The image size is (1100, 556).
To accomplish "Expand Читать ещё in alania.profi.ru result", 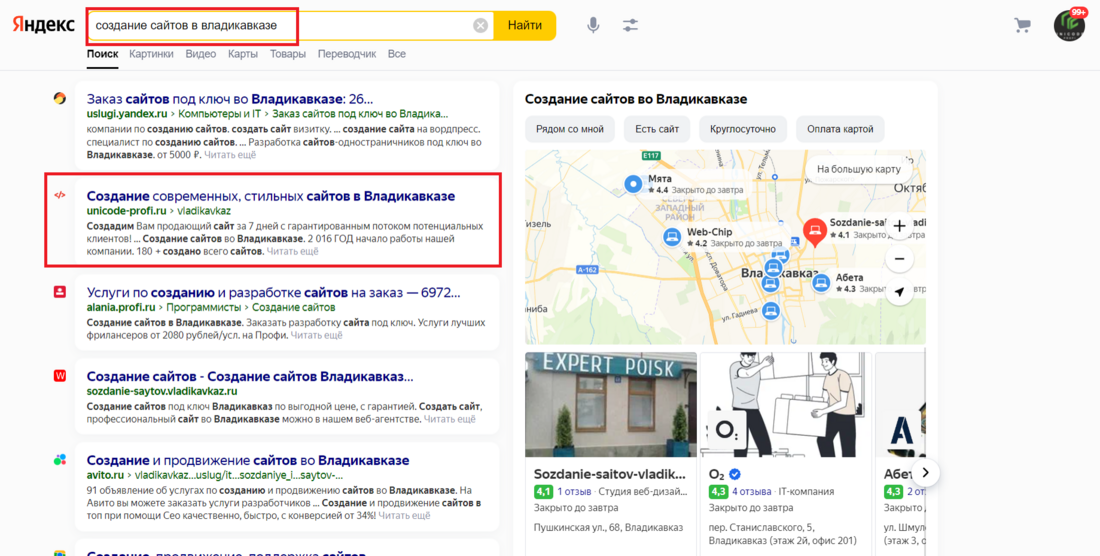I will click(x=316, y=335).
